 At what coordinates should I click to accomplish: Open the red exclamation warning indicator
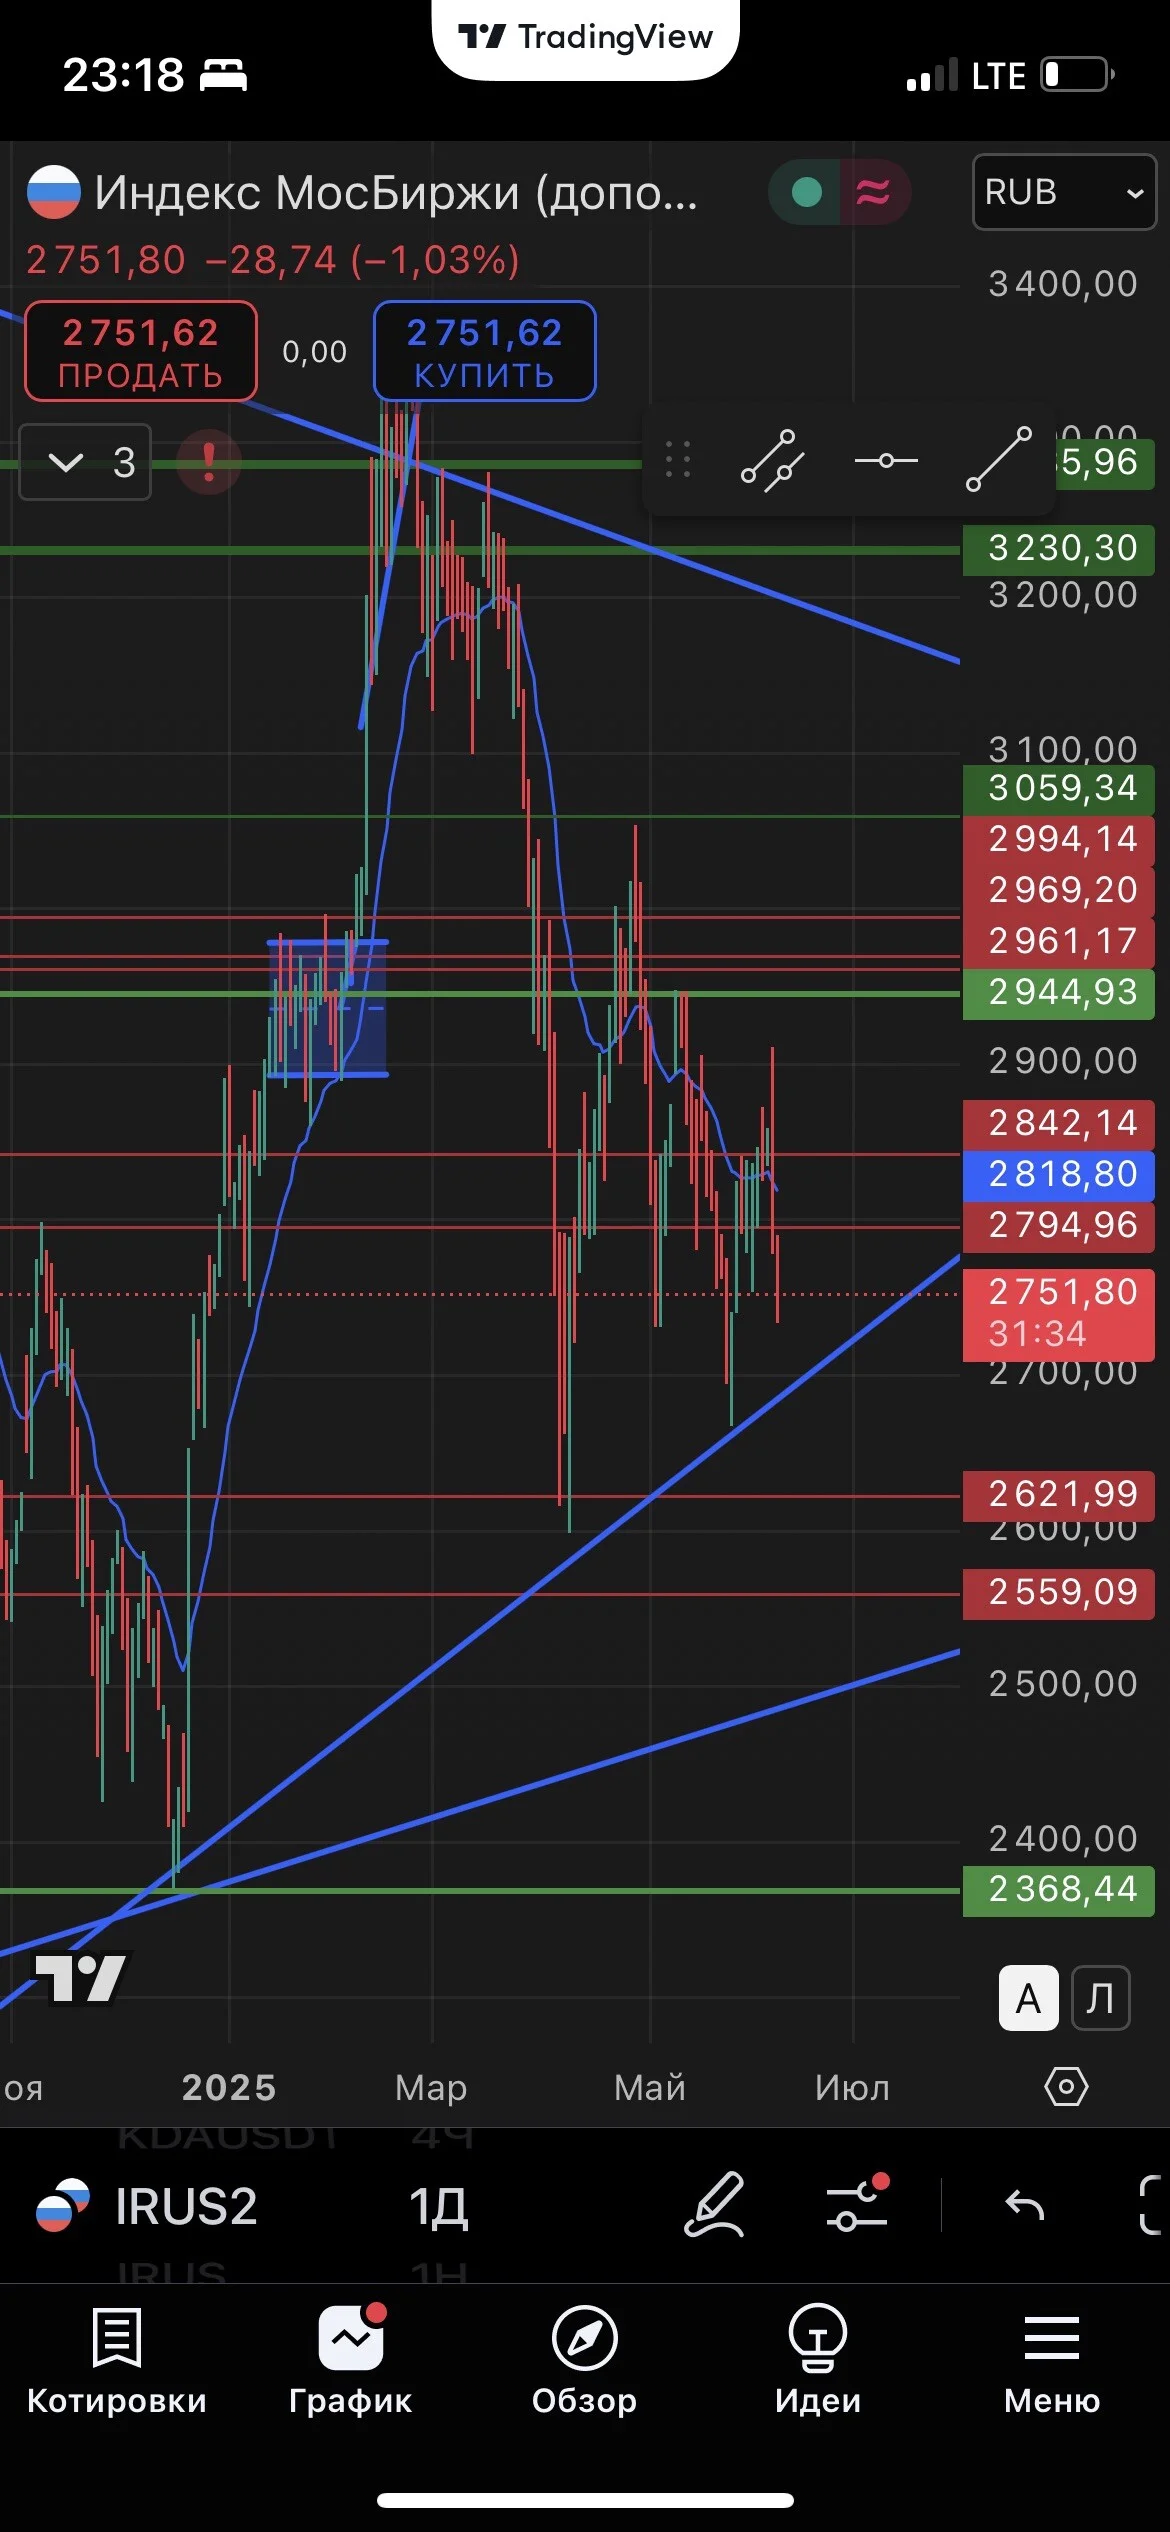click(209, 462)
